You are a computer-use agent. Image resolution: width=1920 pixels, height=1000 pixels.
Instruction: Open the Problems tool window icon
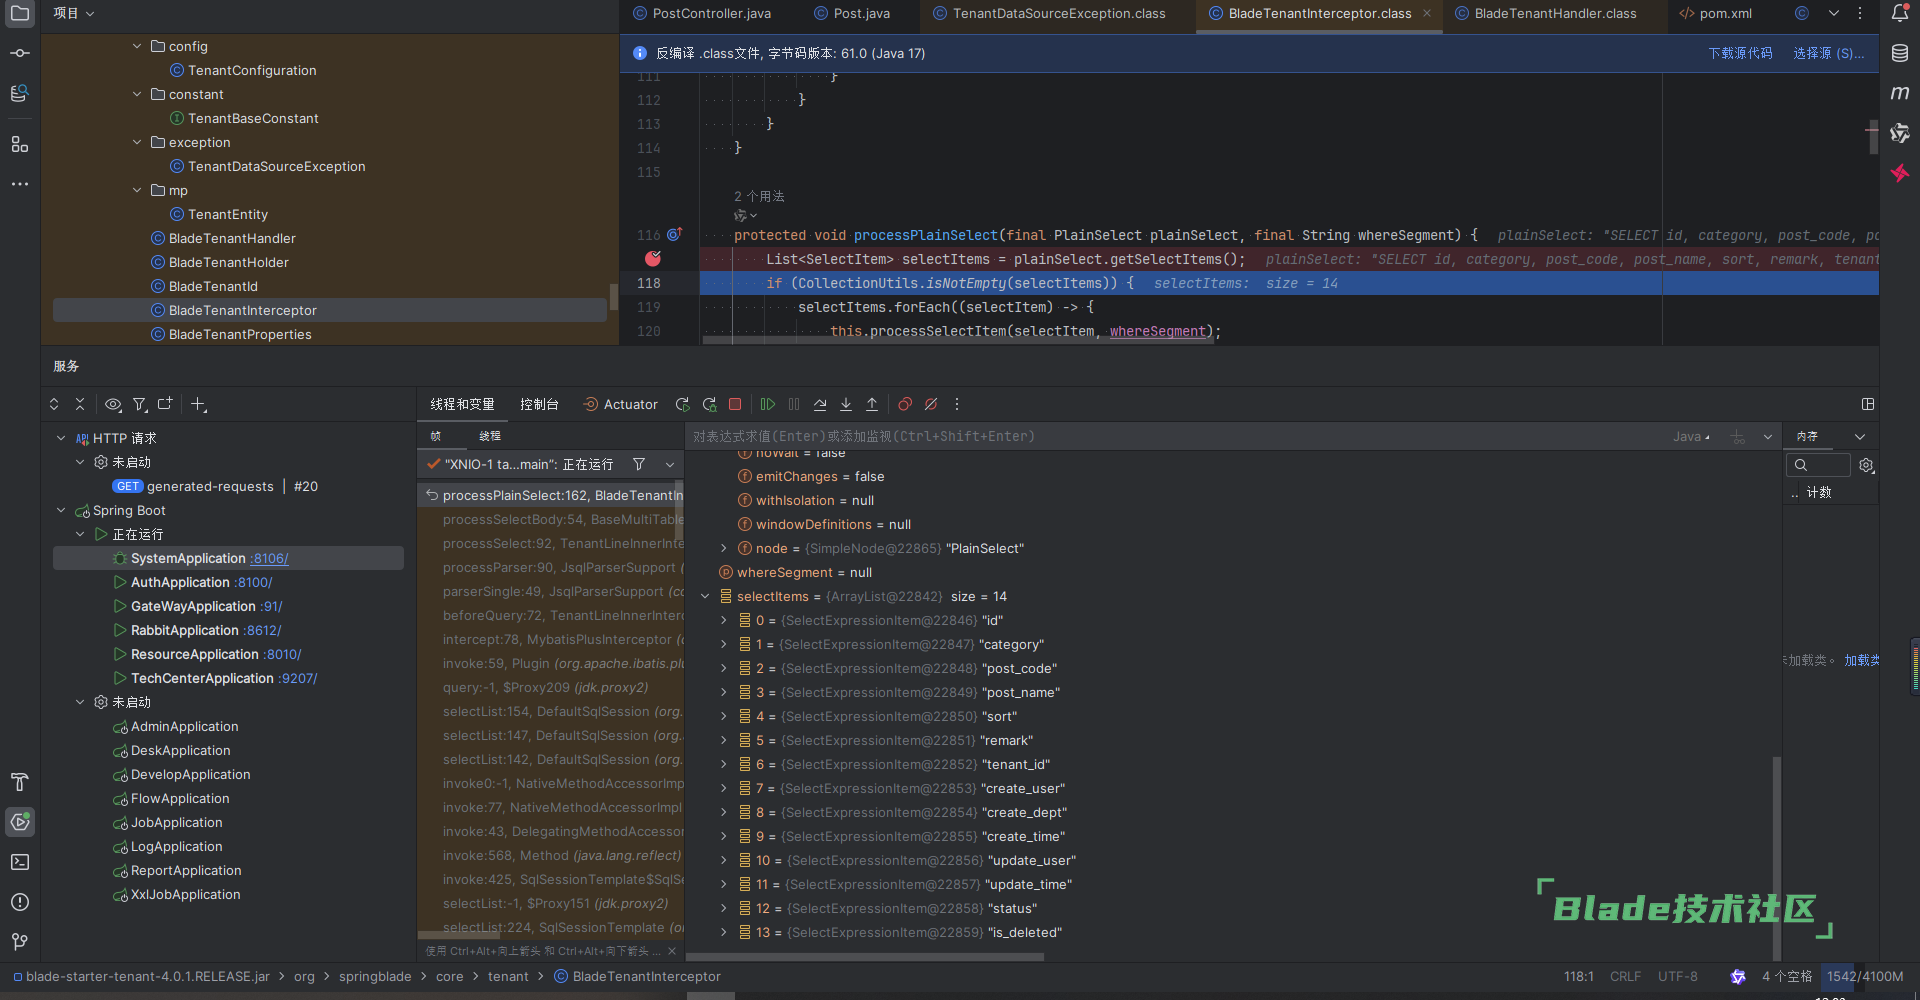20,902
